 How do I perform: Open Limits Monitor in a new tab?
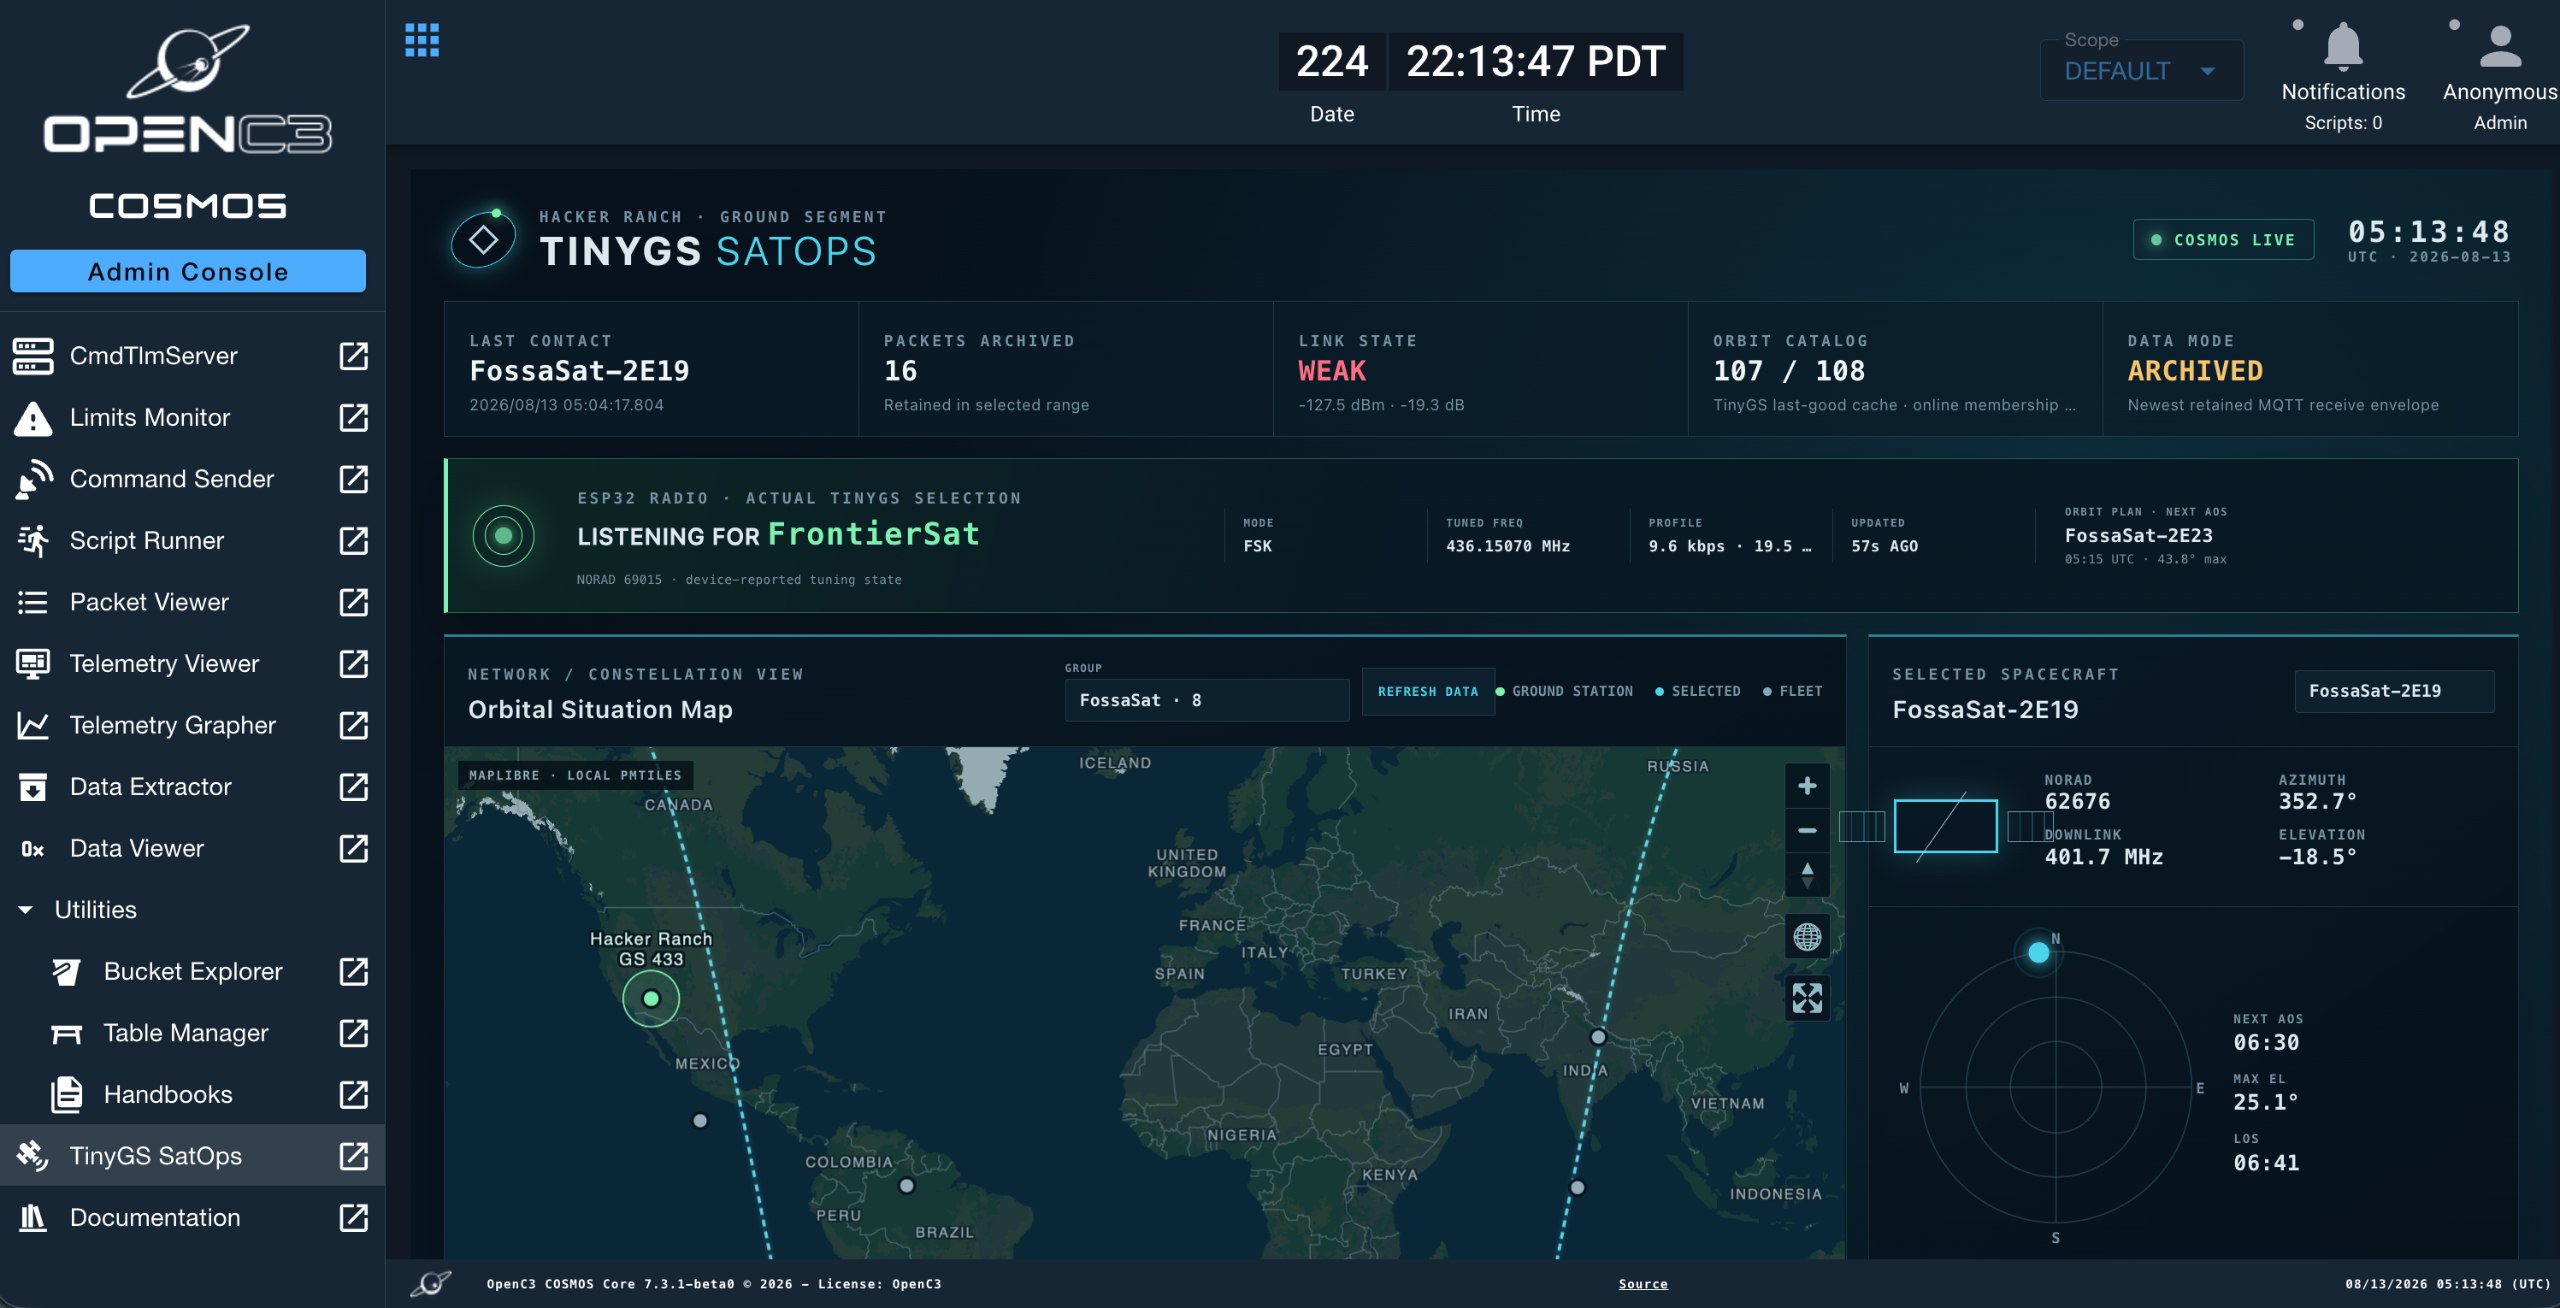tap(354, 418)
